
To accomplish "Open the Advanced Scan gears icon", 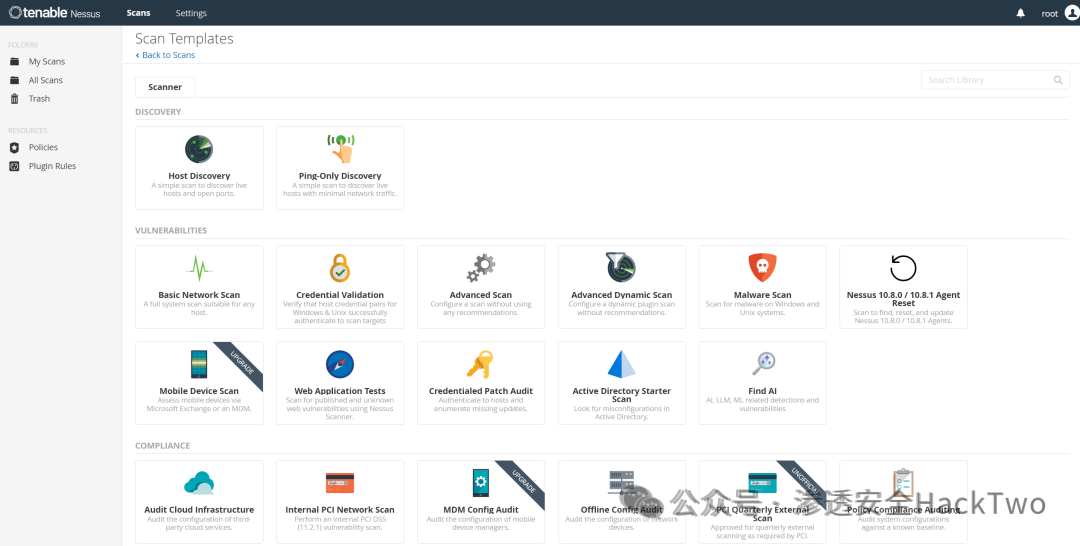I will (x=481, y=268).
